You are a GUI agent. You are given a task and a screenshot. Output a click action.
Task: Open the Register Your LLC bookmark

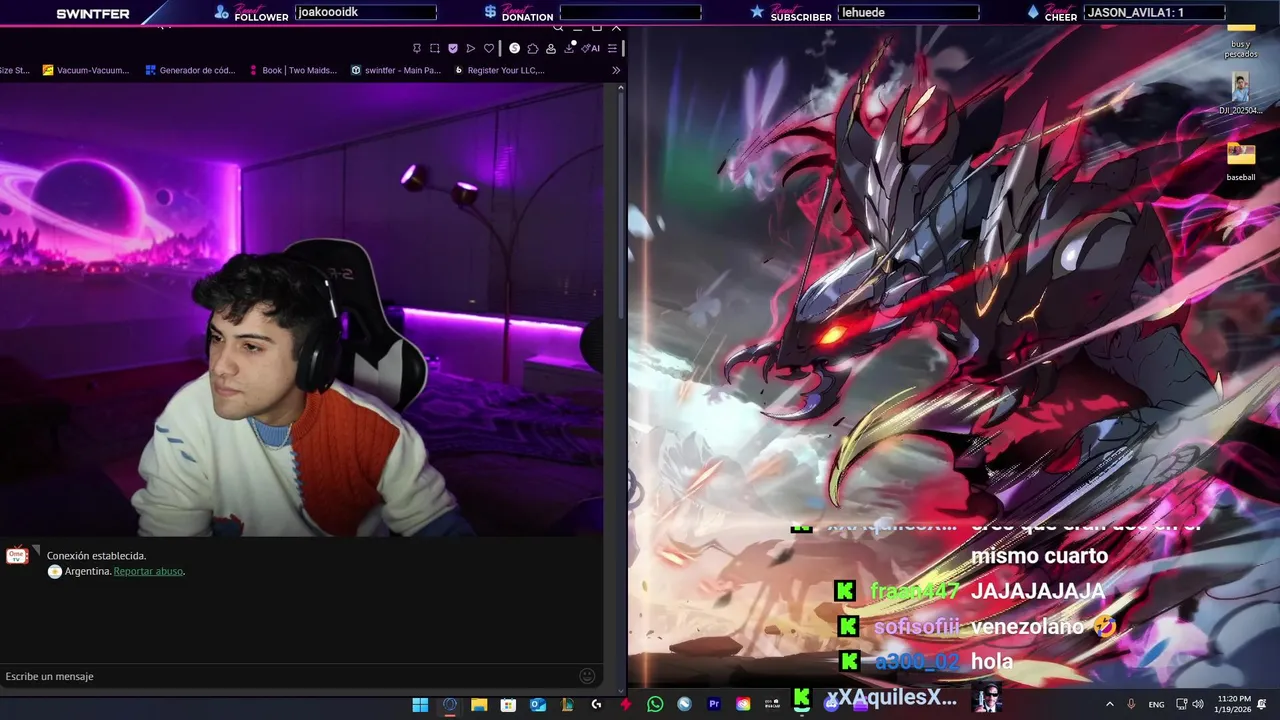click(x=499, y=70)
